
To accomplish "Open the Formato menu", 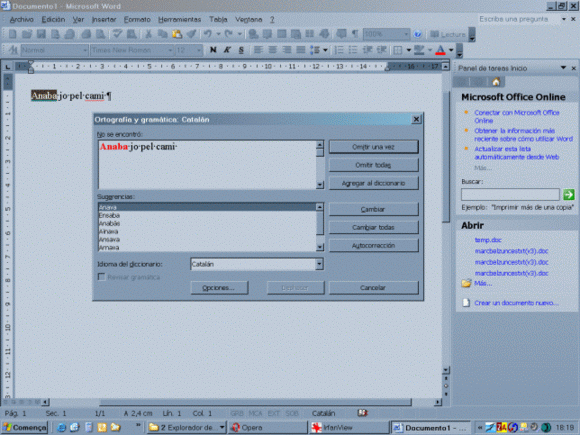I will [x=137, y=20].
